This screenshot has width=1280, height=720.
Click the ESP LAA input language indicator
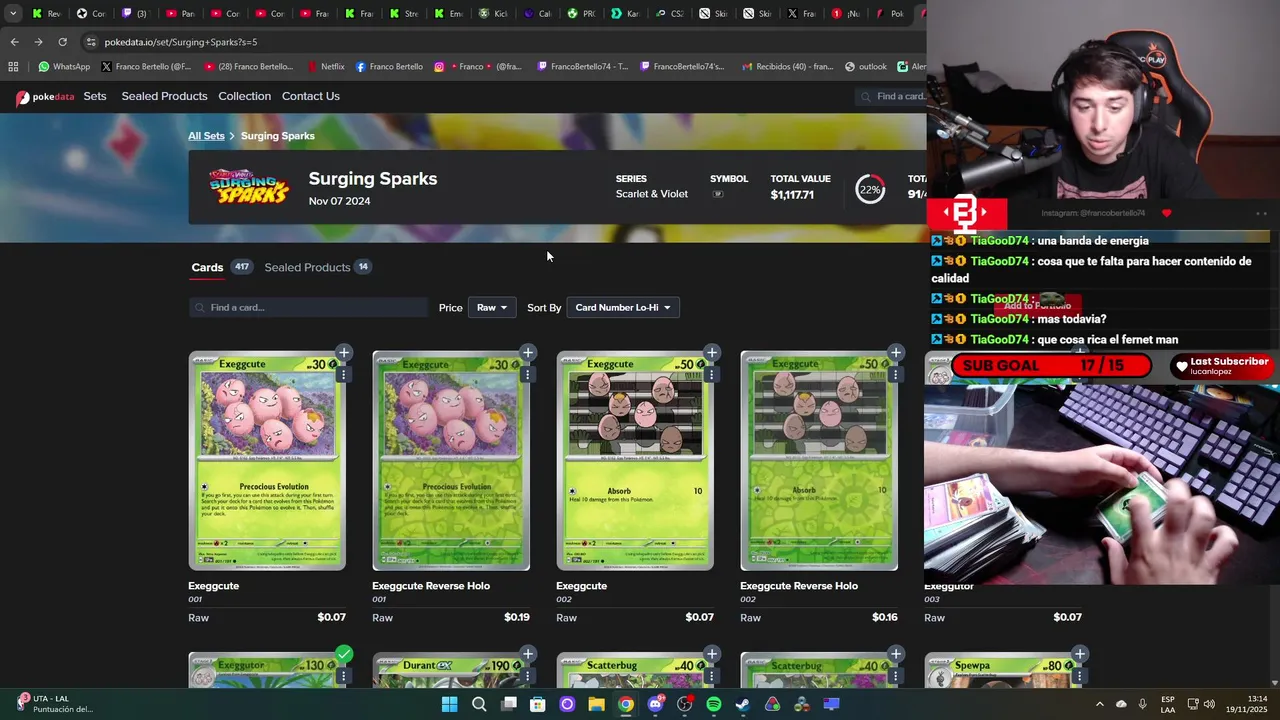(x=1168, y=704)
